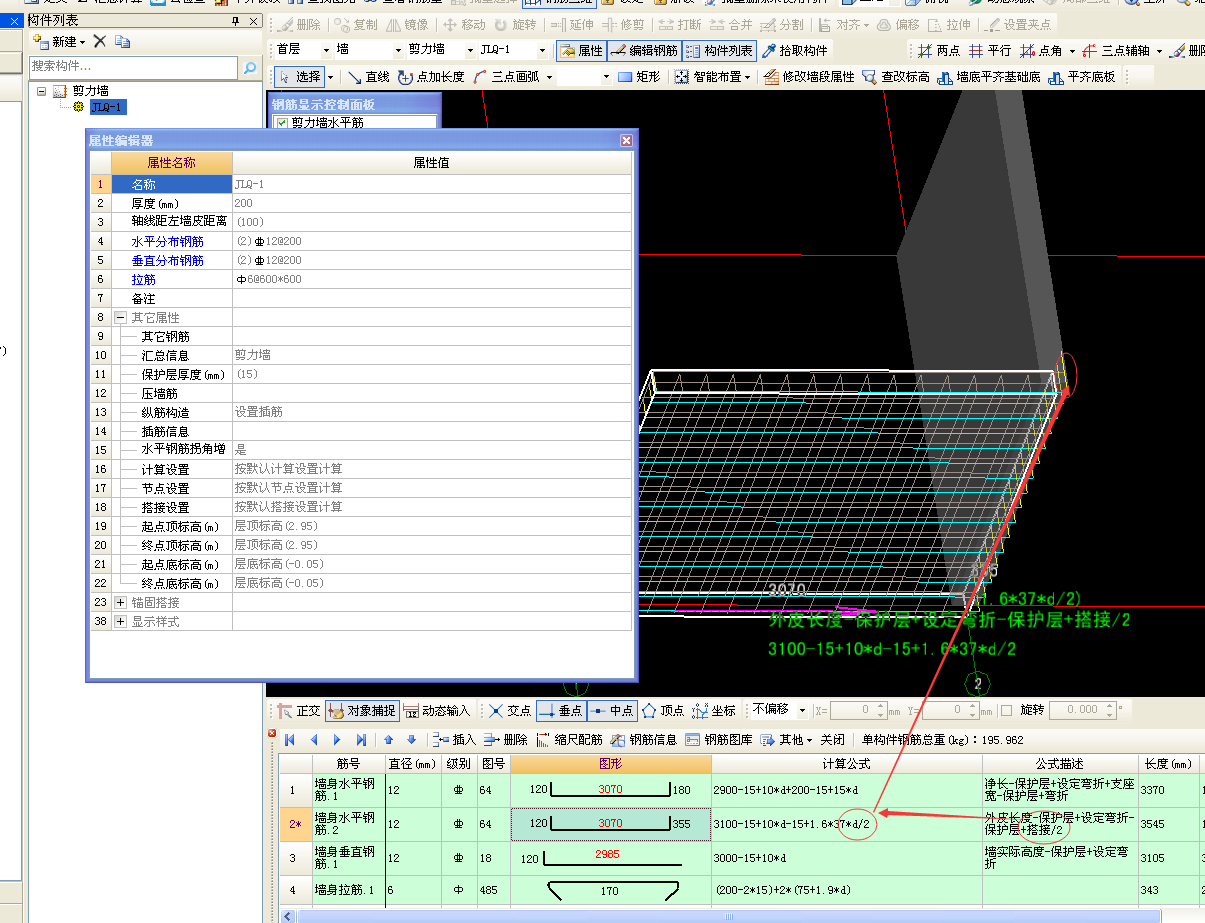The height and width of the screenshot is (923, 1205).
Task: Toggle 交点 intersection snap
Action: click(510, 711)
